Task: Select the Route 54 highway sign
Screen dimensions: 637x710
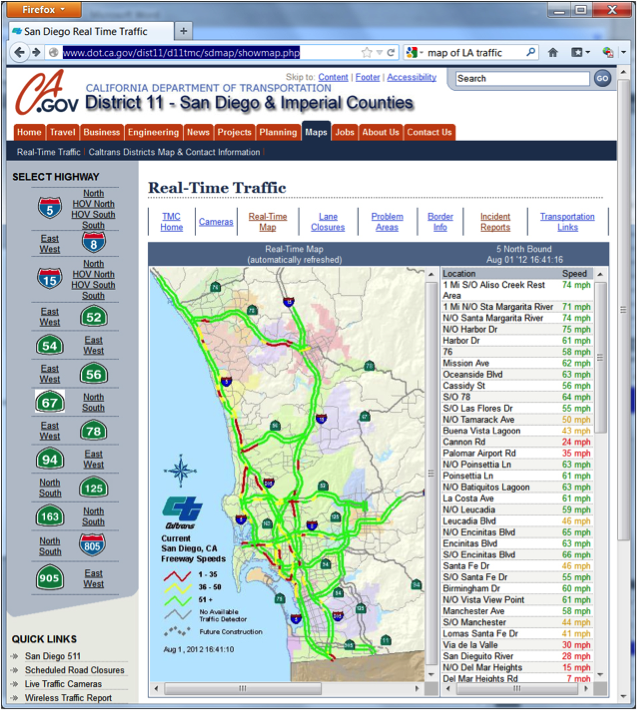Action: [x=50, y=346]
